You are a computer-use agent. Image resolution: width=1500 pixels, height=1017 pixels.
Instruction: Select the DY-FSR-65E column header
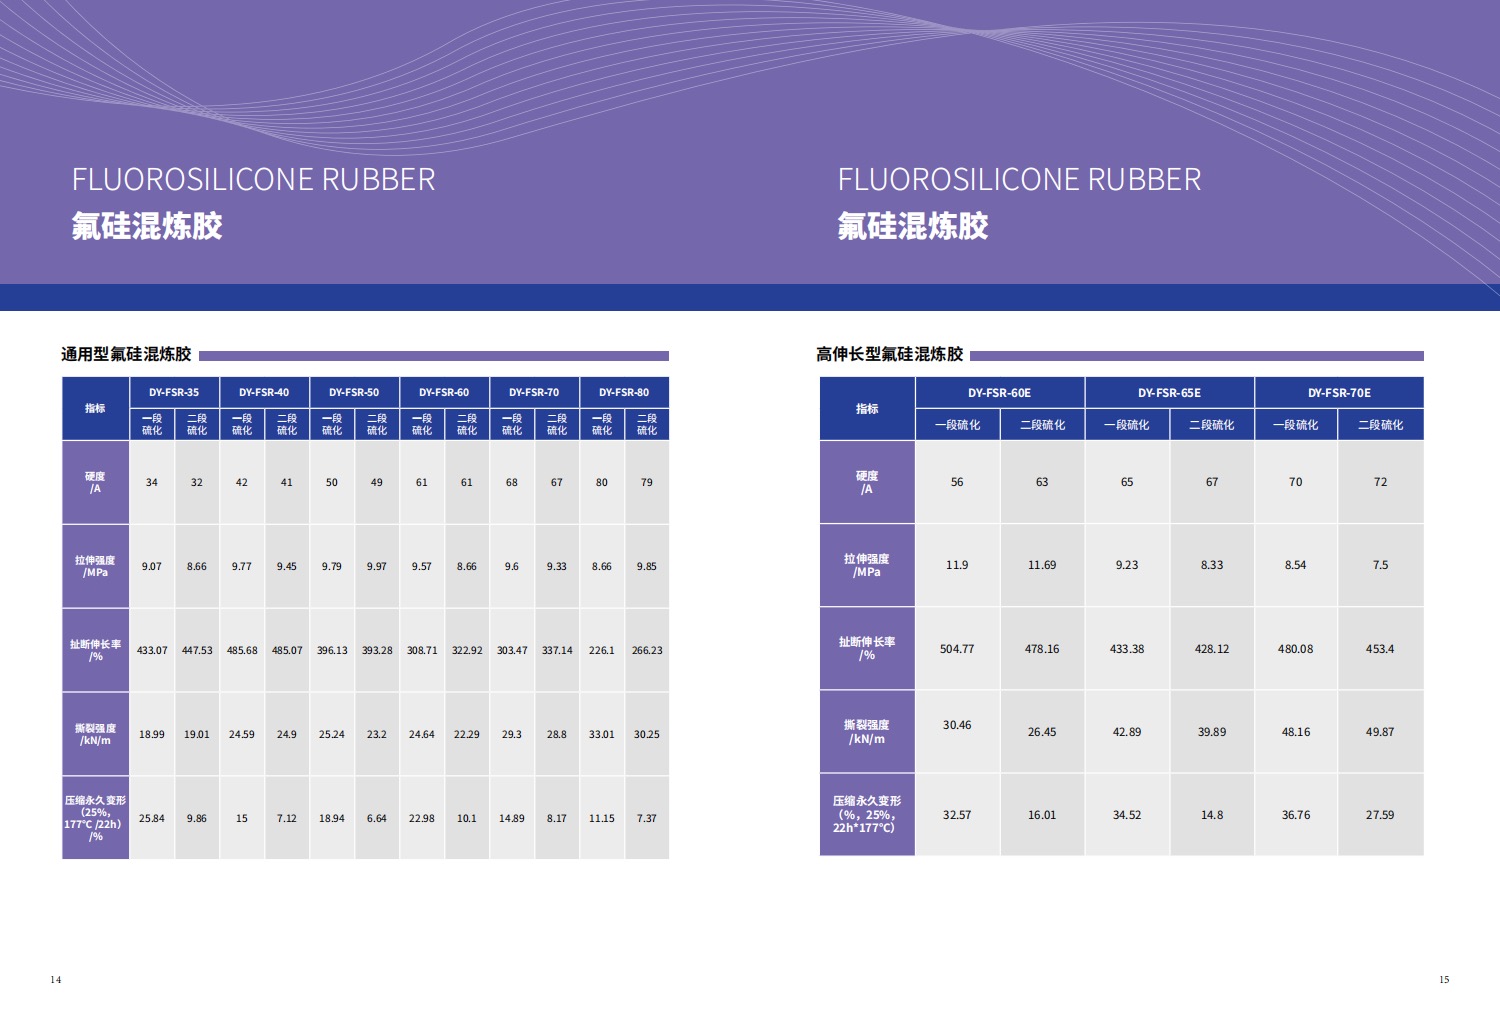pyautogui.click(x=1169, y=393)
